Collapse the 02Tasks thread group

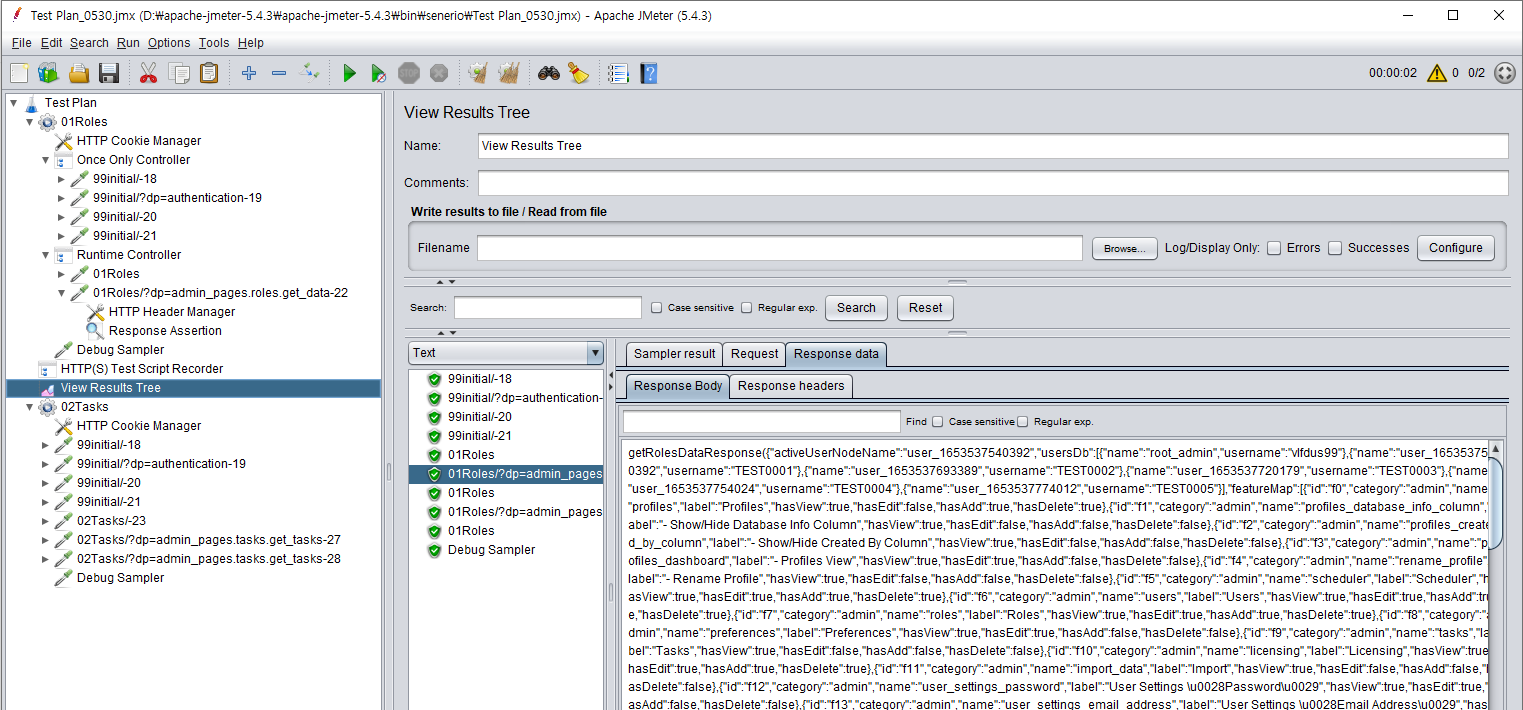coord(29,407)
